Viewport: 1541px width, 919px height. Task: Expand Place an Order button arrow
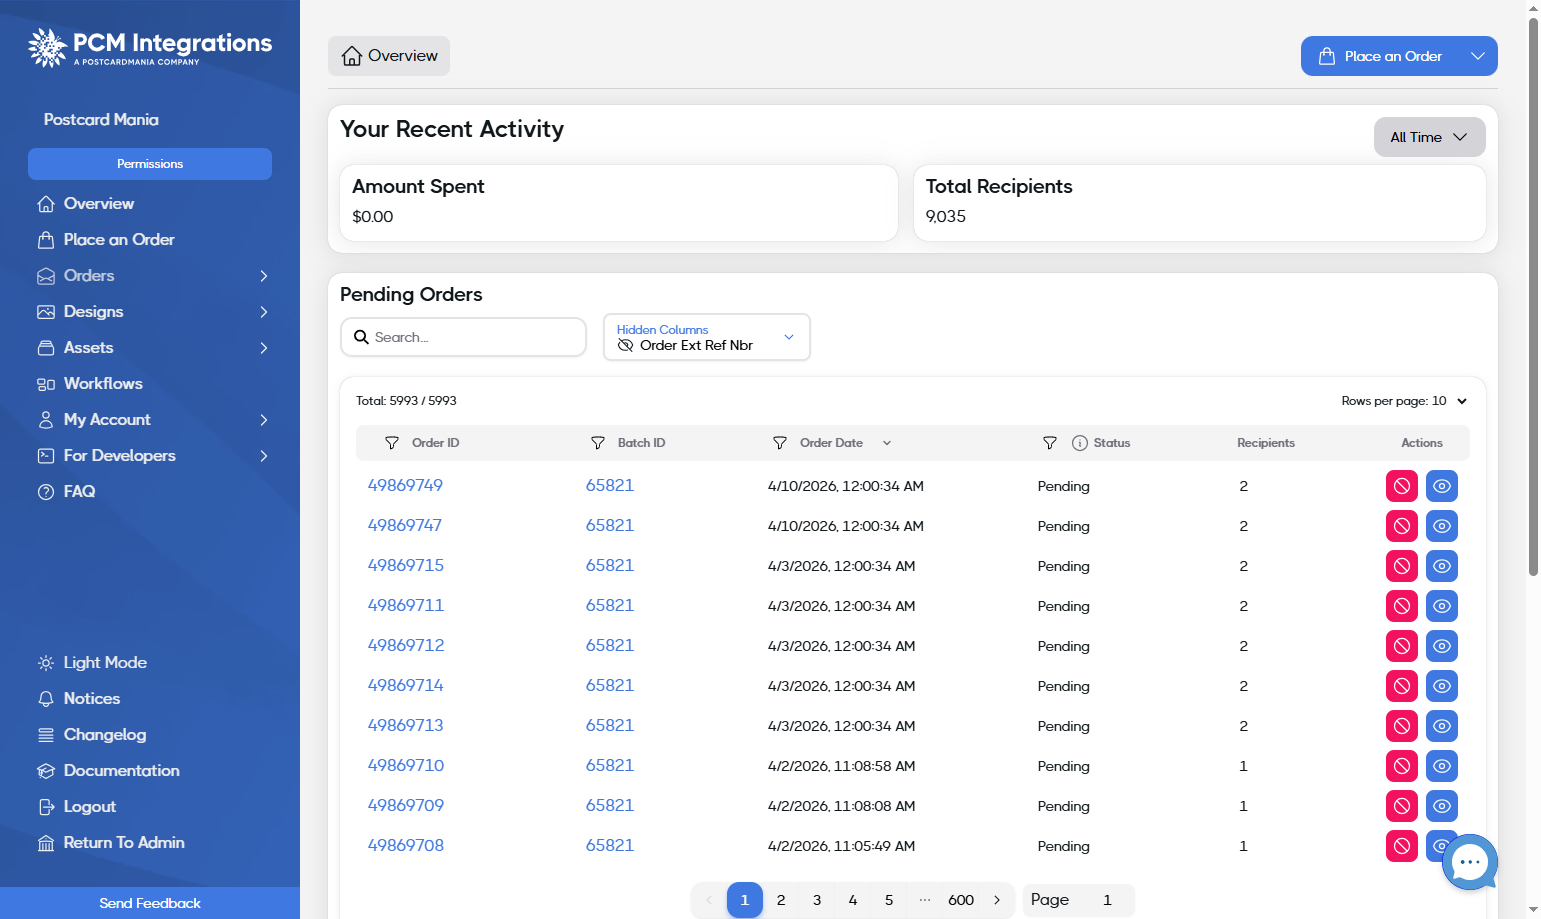1477,56
